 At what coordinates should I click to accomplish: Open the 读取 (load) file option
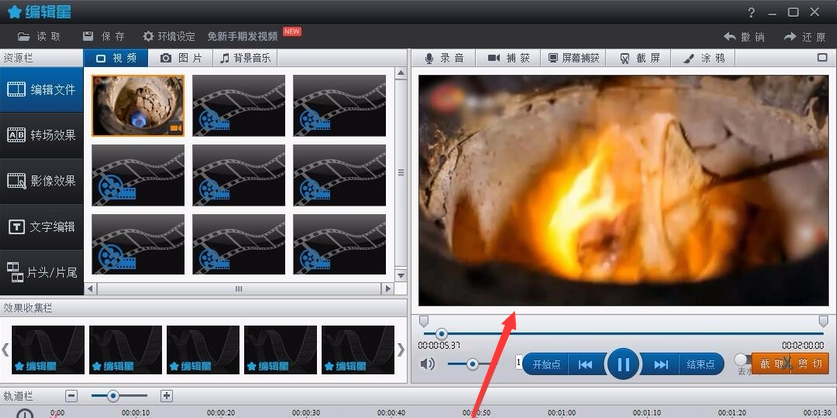coord(39,36)
